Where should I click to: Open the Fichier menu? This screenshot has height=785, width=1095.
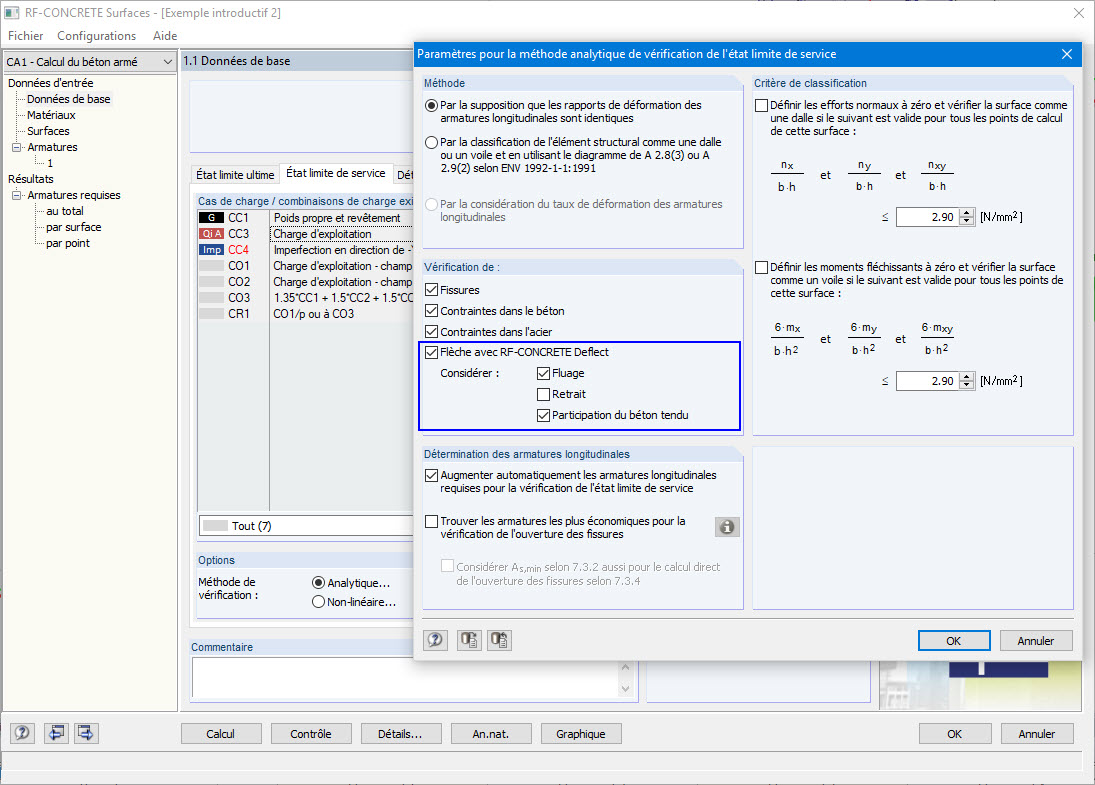pyautogui.click(x=26, y=36)
